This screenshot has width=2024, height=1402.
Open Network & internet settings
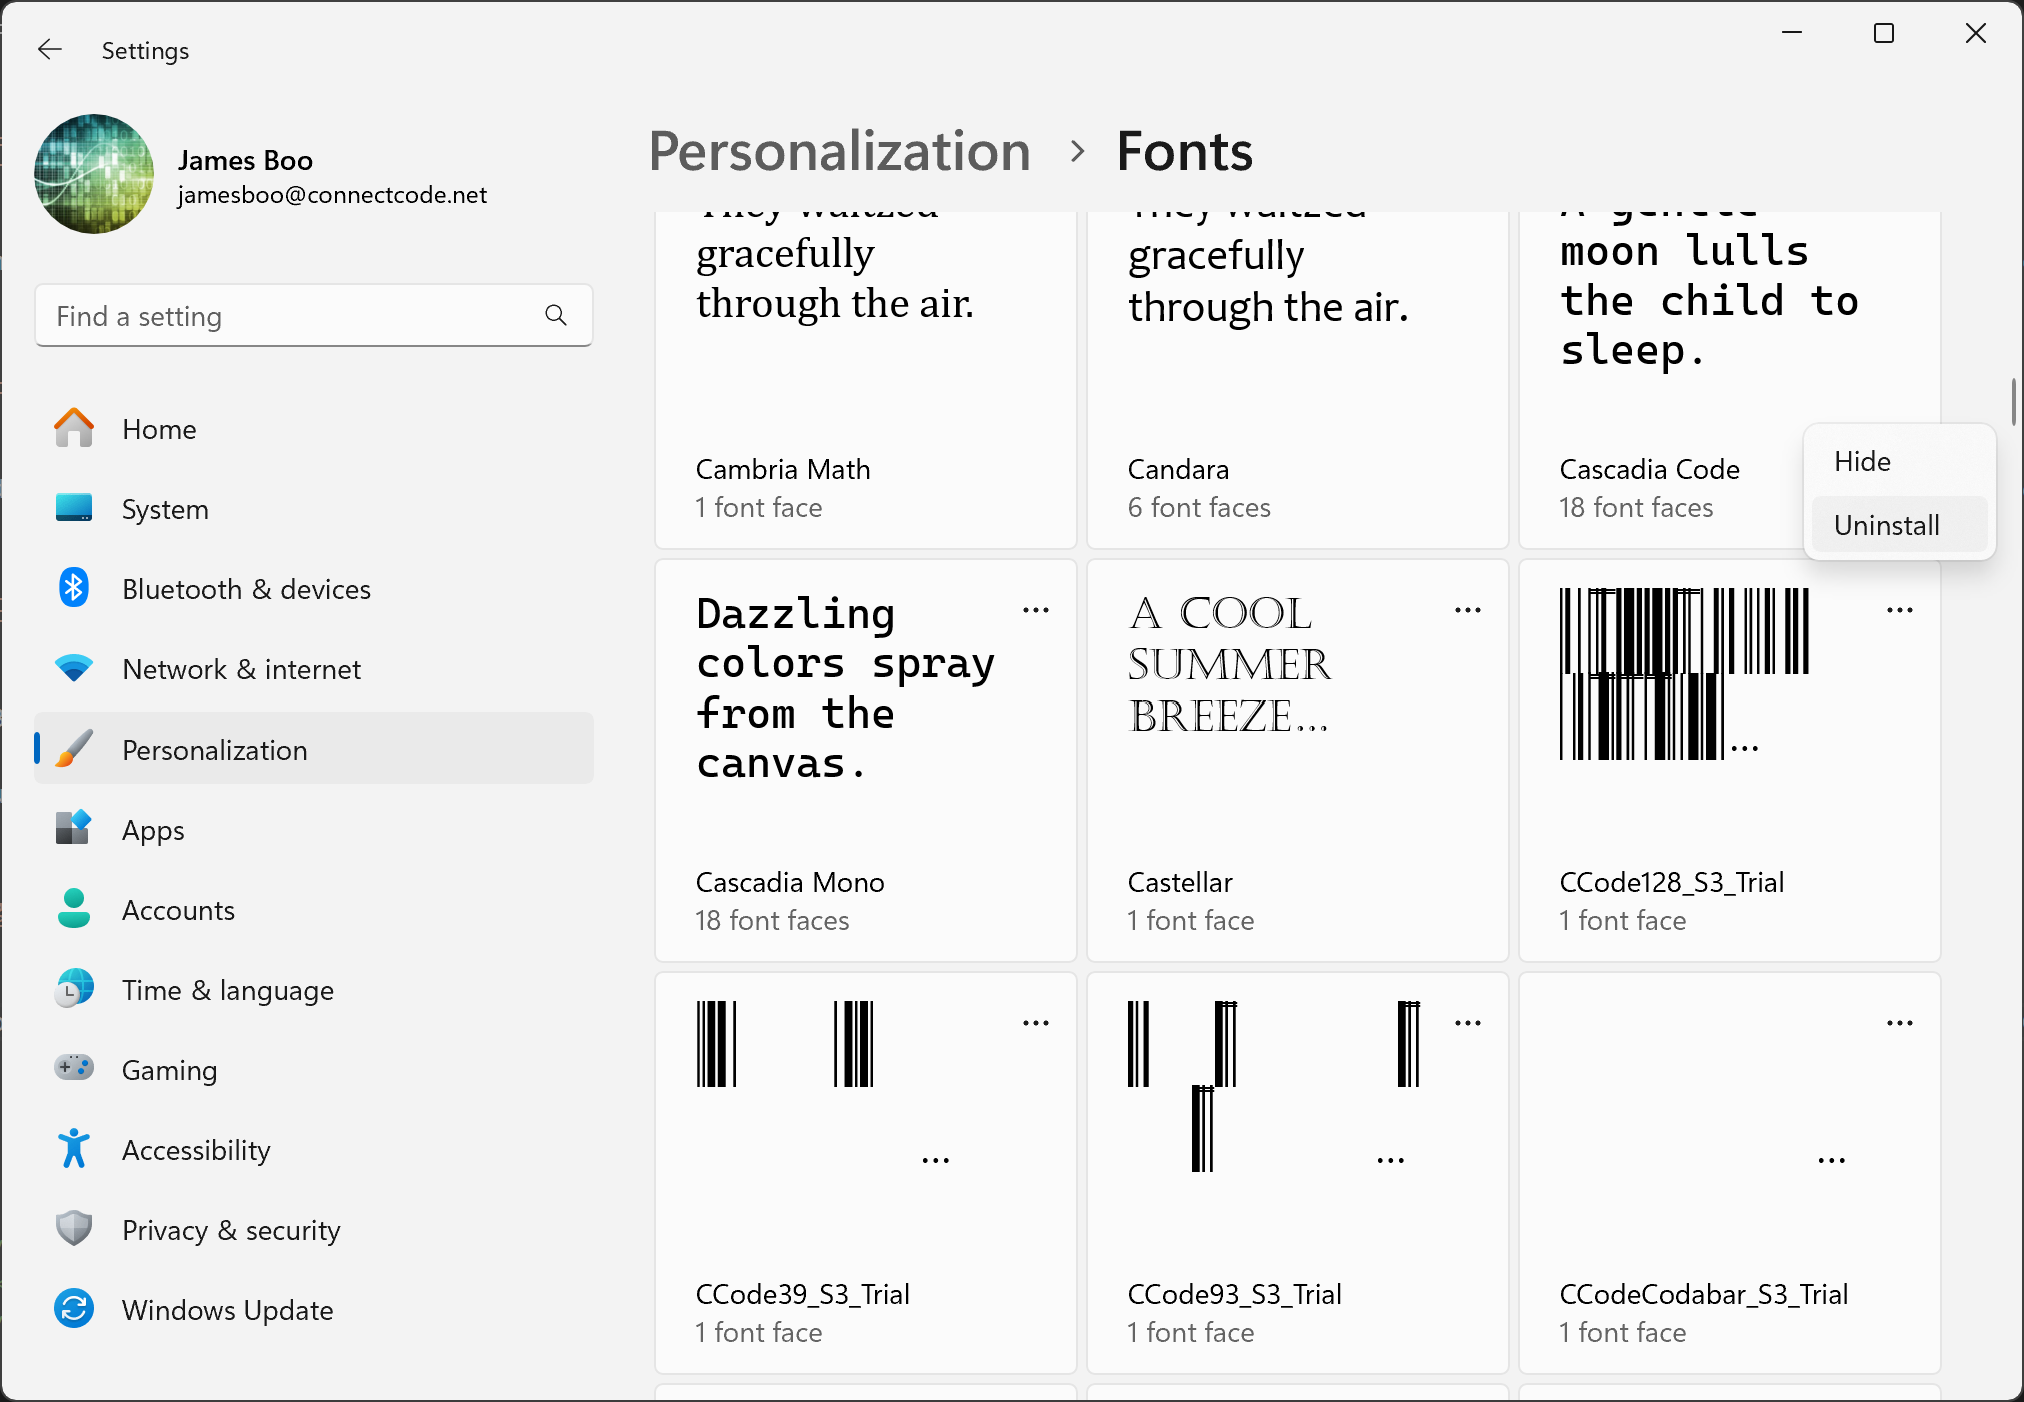coord(314,669)
